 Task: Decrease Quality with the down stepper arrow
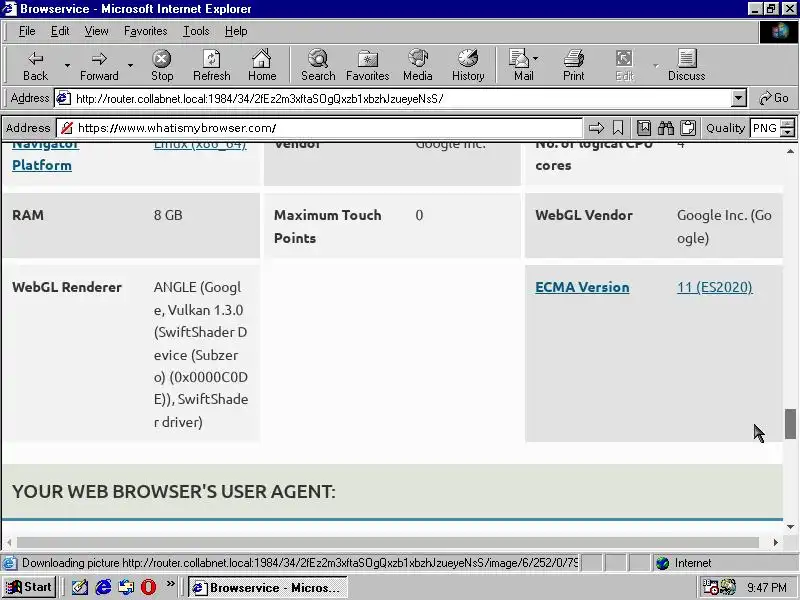pyautogui.click(x=788, y=132)
